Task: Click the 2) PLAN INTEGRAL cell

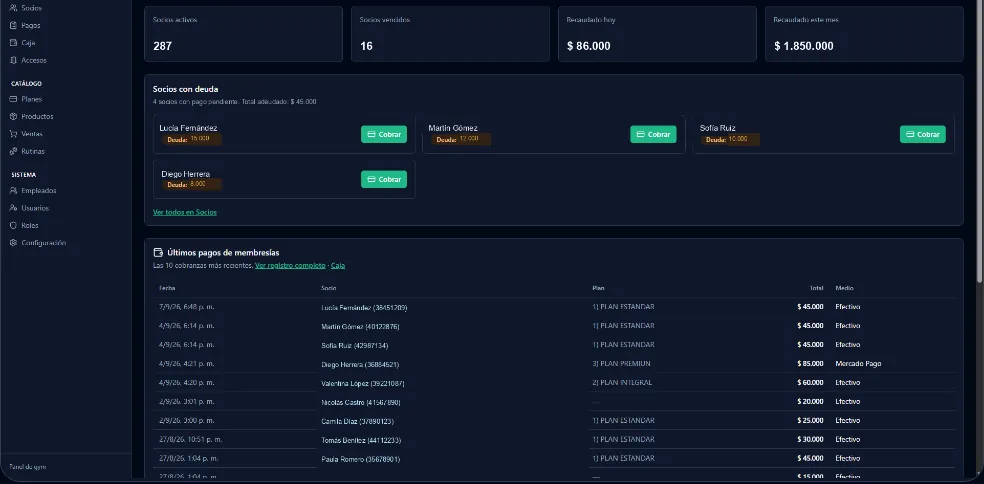Action: tap(622, 382)
